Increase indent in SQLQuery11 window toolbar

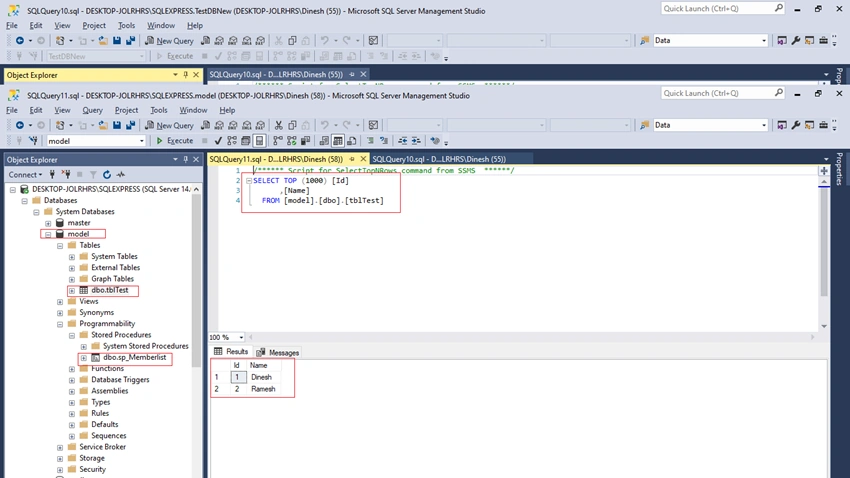(x=416, y=141)
